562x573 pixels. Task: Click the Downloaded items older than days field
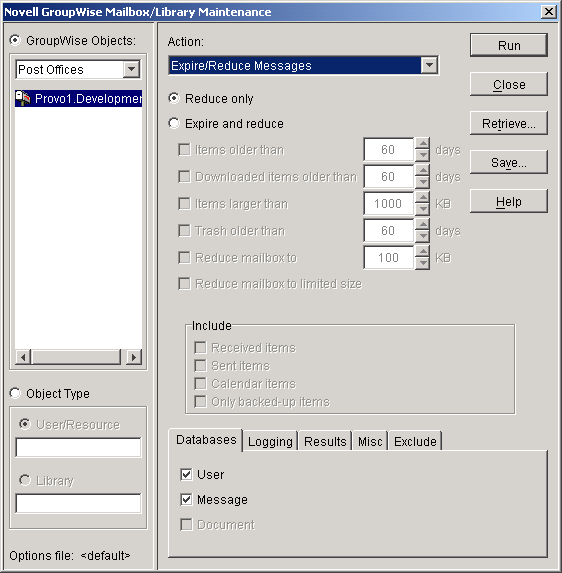[x=388, y=177]
